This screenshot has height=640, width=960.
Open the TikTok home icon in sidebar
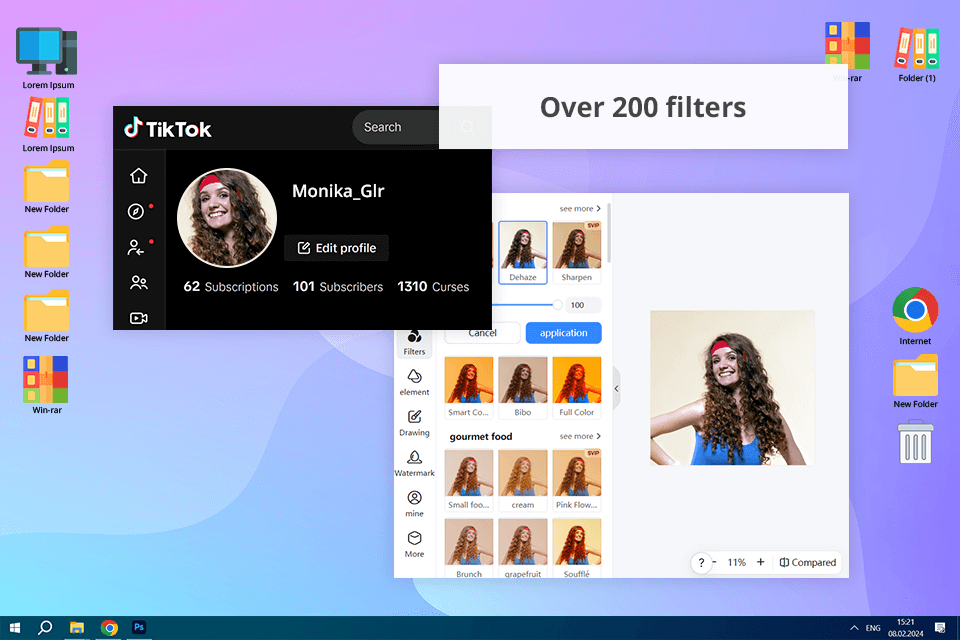click(139, 176)
